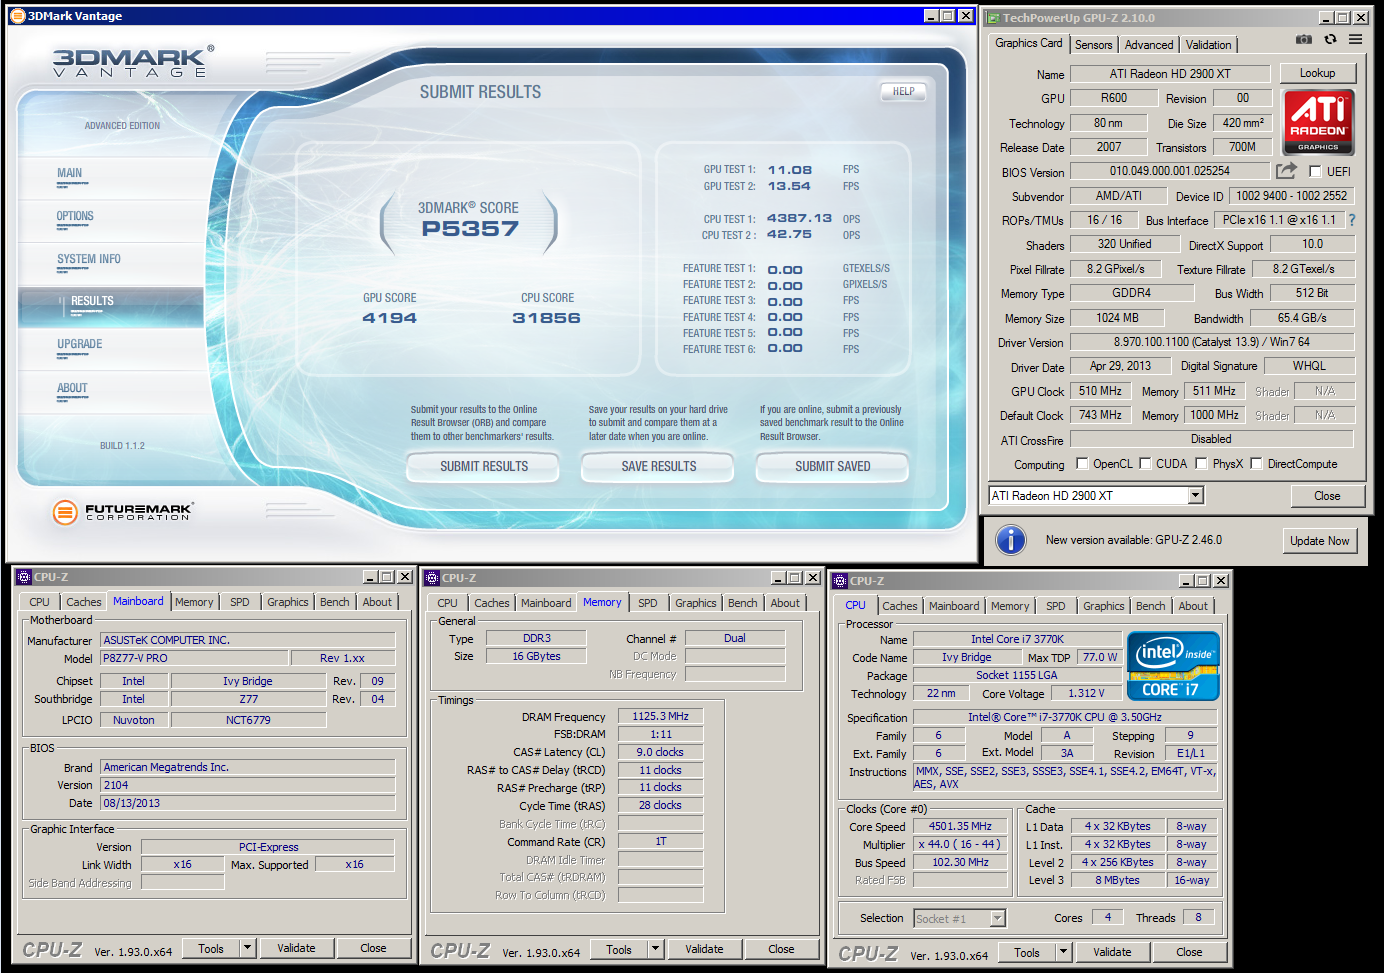1384x973 pixels.
Task: Open the ATI Radeon HD 2900 XT card dropdown
Action: click(1195, 496)
